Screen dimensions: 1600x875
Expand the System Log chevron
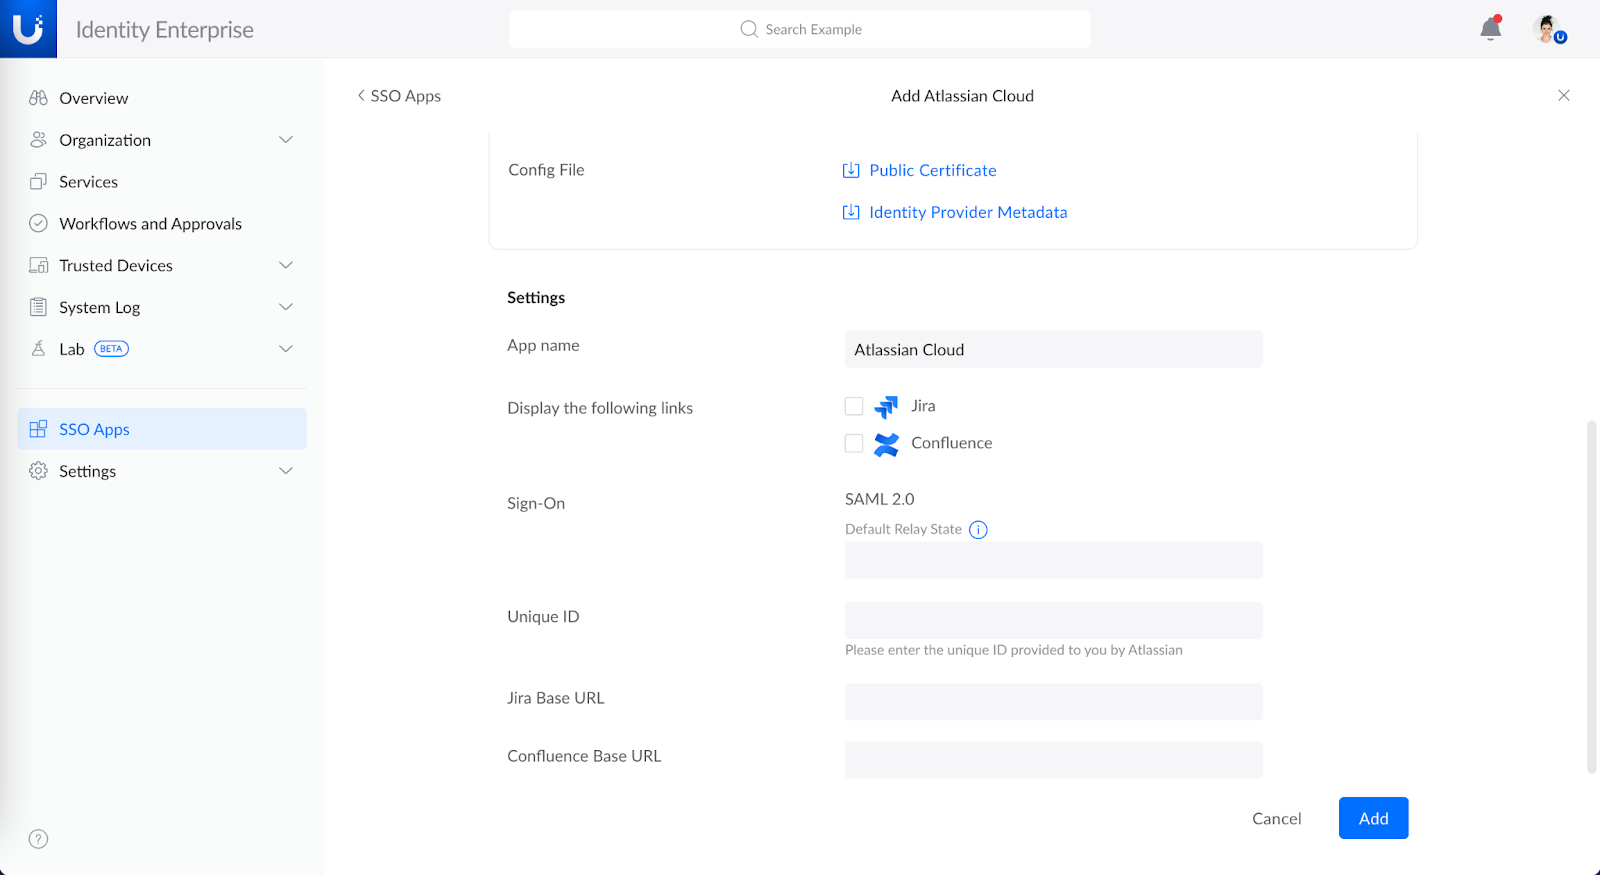[x=286, y=307]
